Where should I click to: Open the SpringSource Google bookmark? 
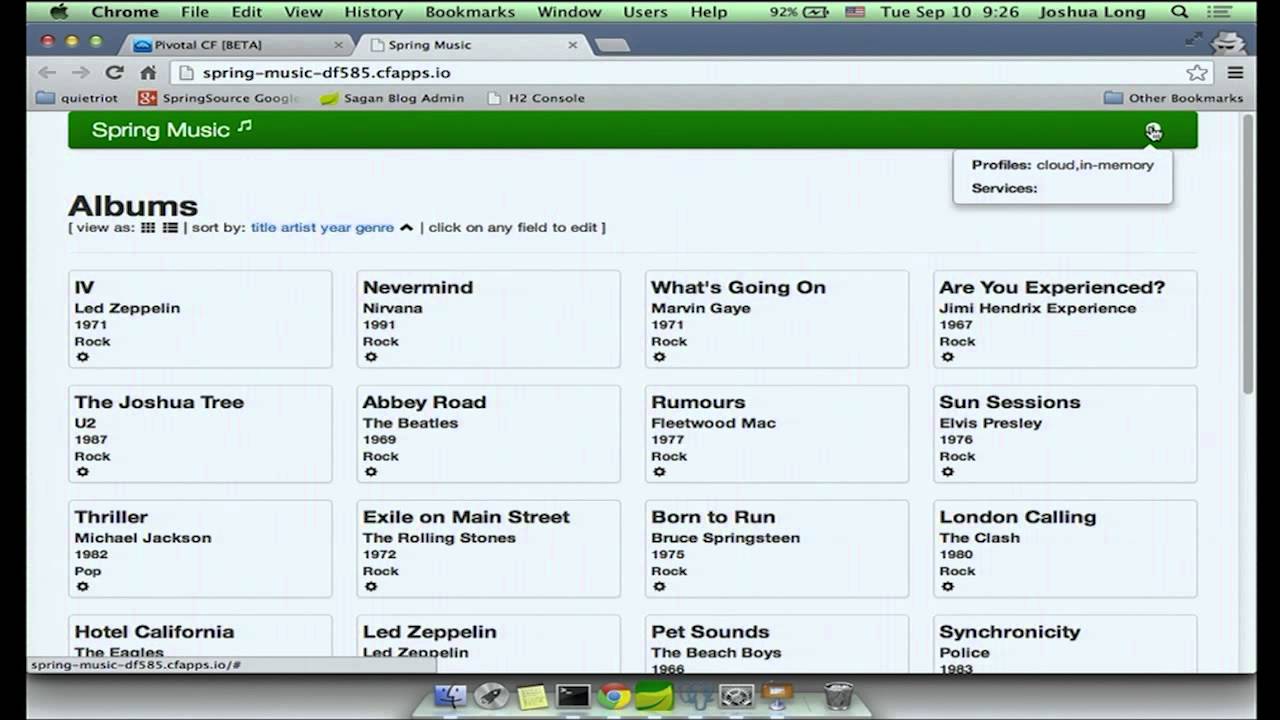point(220,98)
